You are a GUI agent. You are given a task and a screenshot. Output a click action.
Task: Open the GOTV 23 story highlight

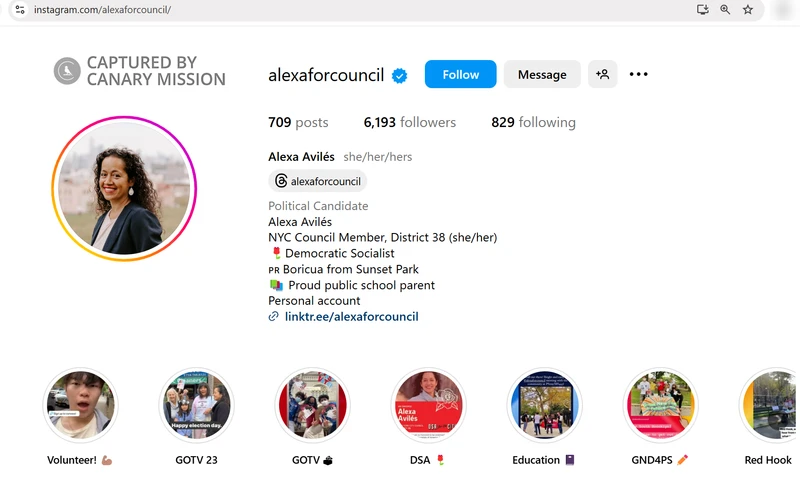[x=196, y=405]
